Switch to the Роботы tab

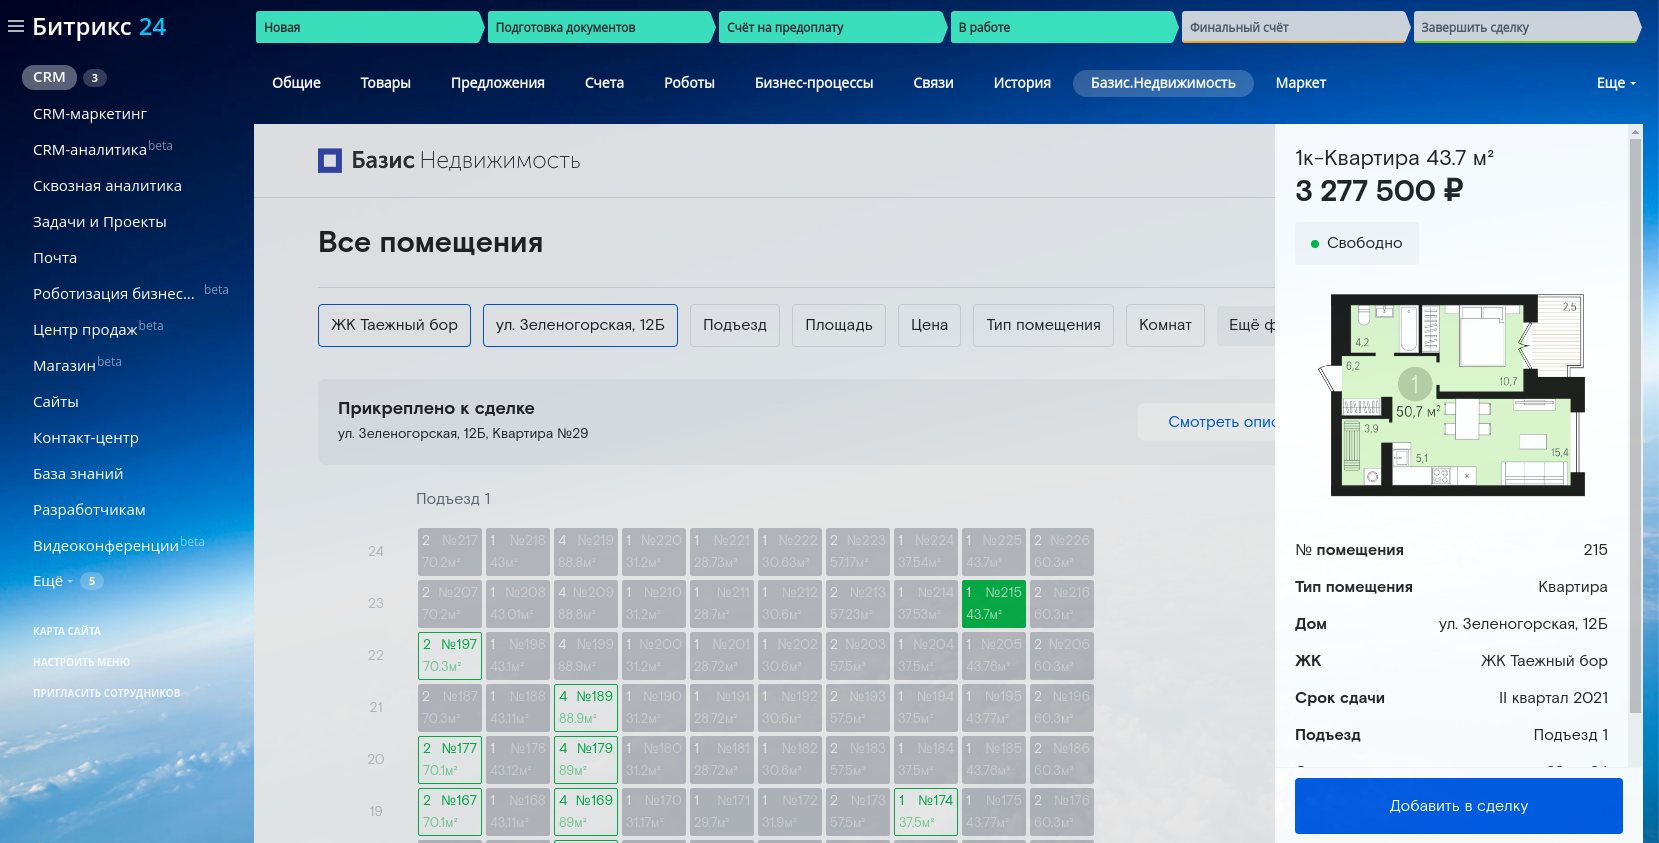(690, 83)
